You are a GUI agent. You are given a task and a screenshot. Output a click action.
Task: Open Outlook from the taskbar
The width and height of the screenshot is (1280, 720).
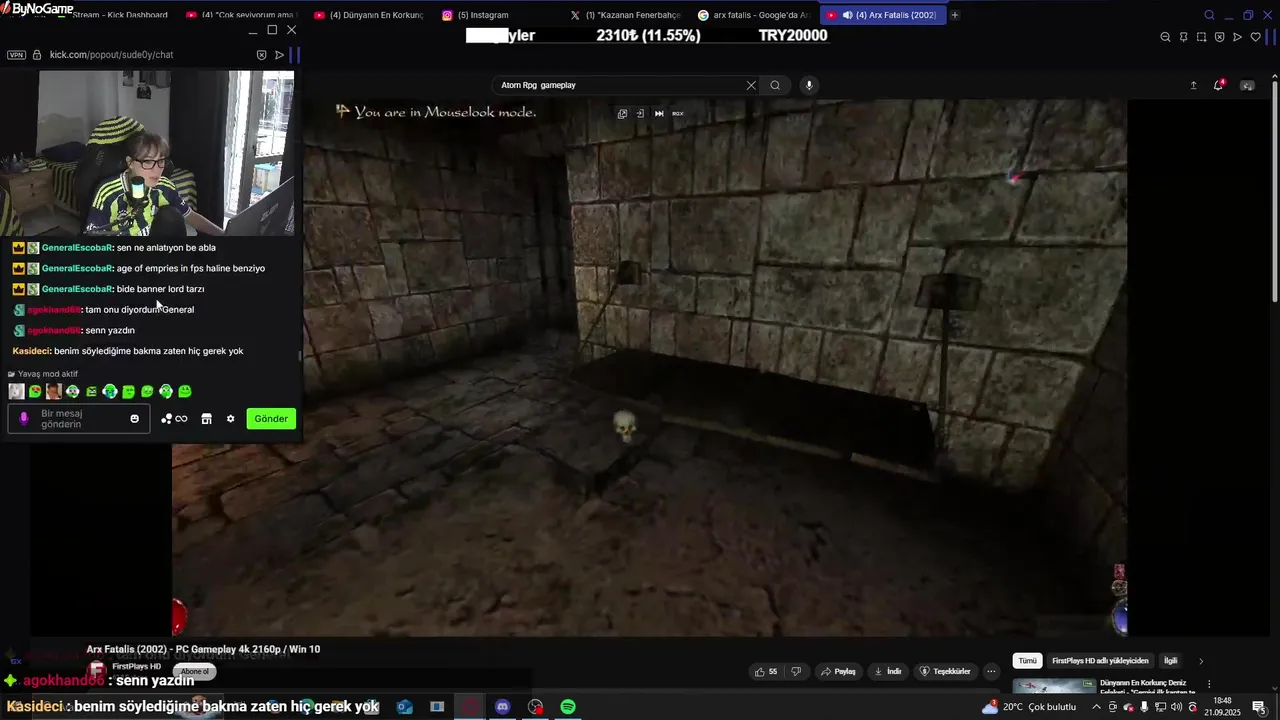point(404,707)
